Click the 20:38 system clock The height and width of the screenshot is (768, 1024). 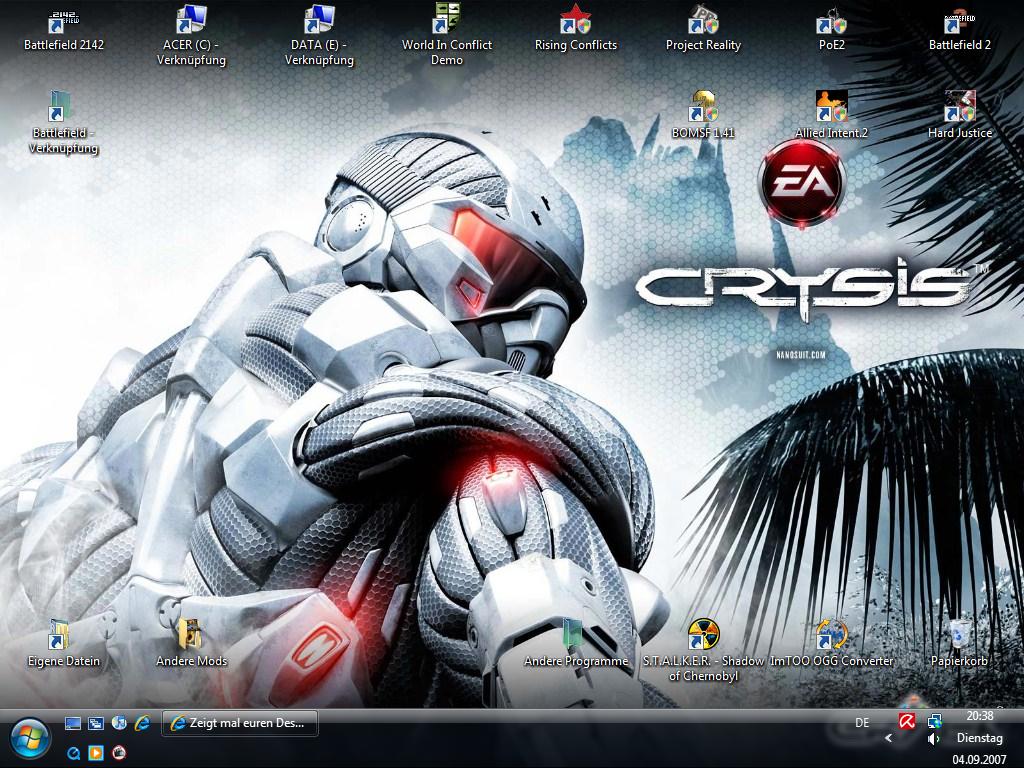[x=980, y=716]
